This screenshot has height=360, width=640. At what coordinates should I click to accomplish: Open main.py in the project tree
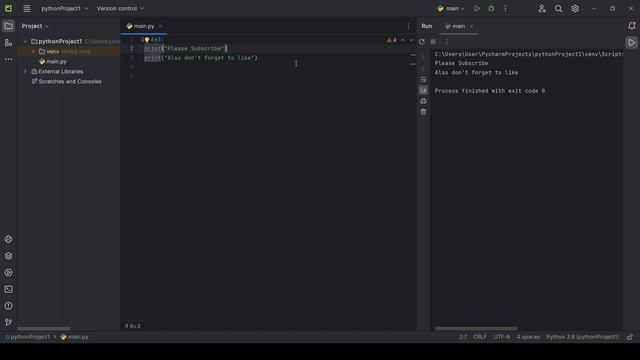(56, 62)
